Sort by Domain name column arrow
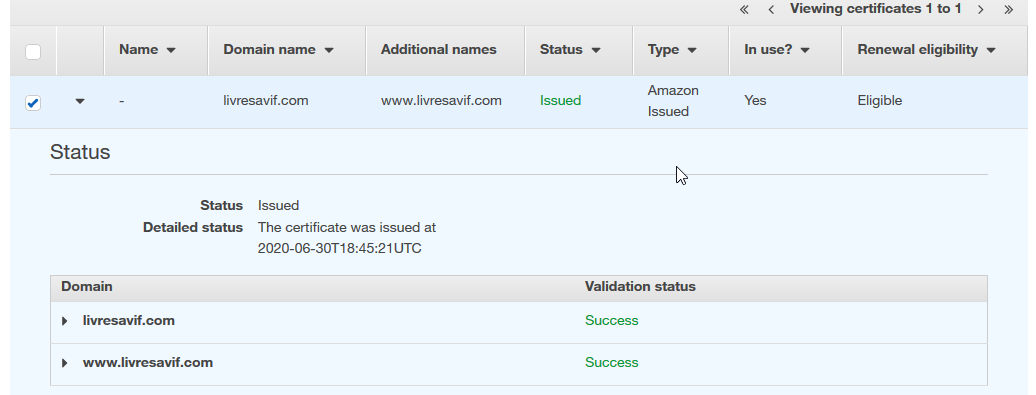Screen dimensions: 1036x395 (329, 50)
